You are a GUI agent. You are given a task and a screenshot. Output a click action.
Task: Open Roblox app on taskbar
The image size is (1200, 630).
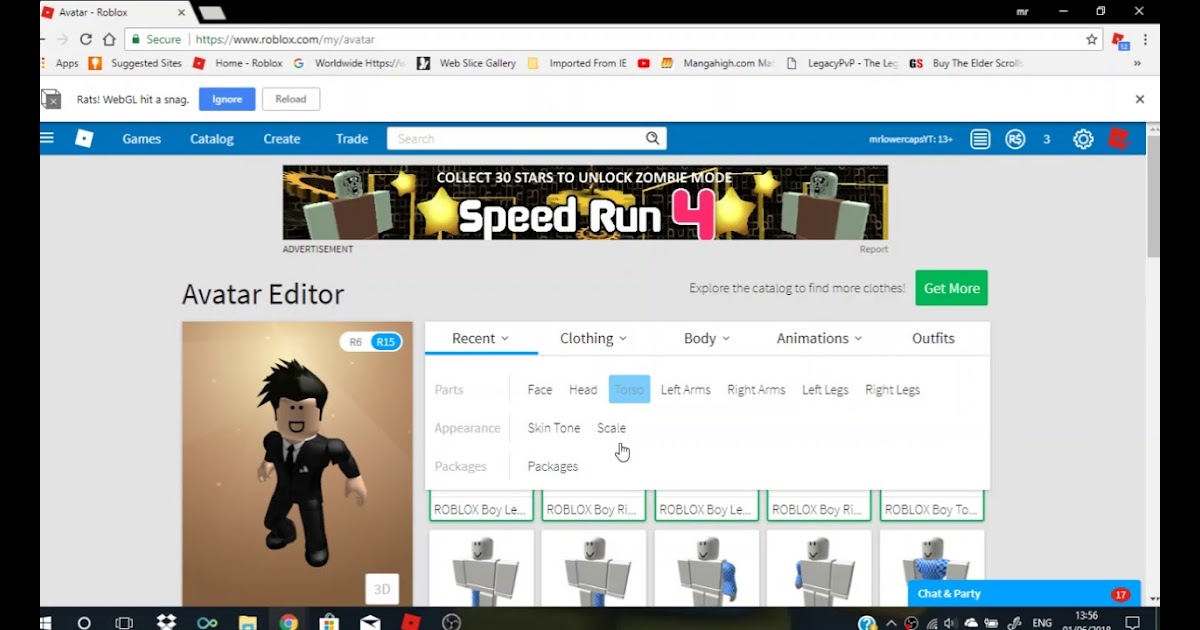pyautogui.click(x=410, y=622)
